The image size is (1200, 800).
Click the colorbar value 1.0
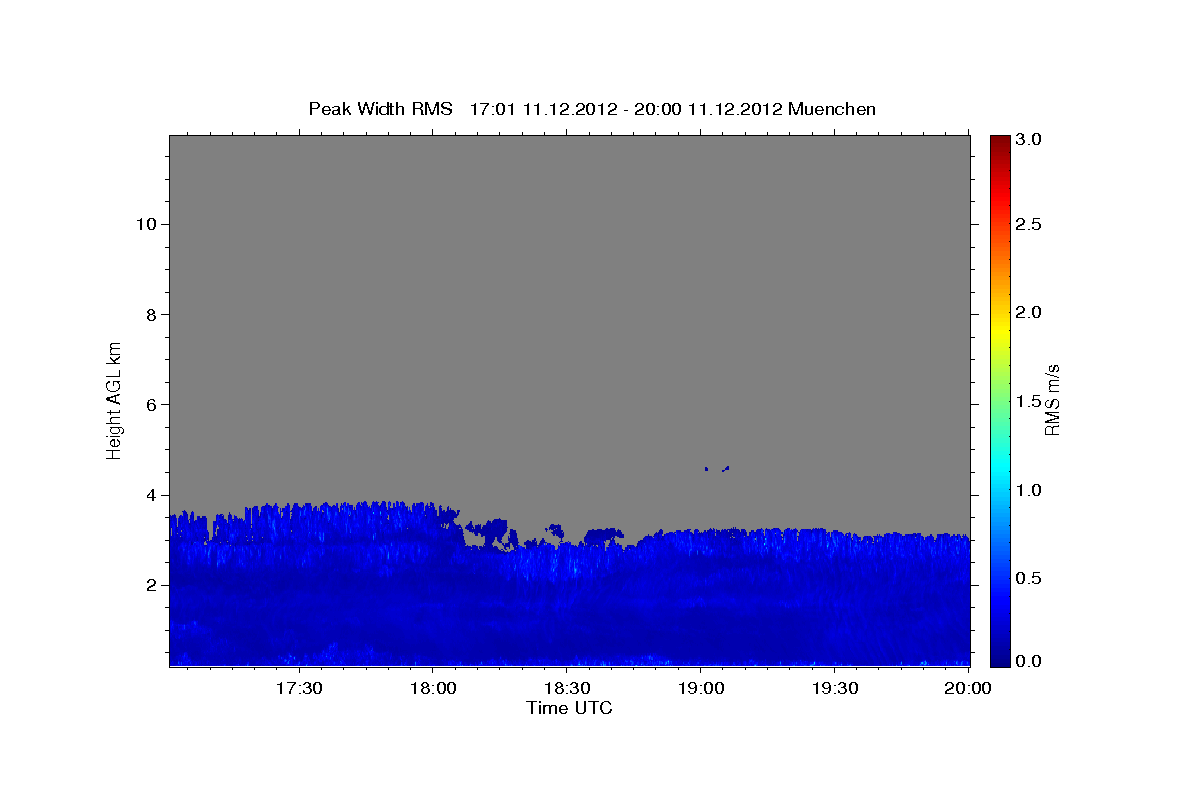coord(1030,490)
